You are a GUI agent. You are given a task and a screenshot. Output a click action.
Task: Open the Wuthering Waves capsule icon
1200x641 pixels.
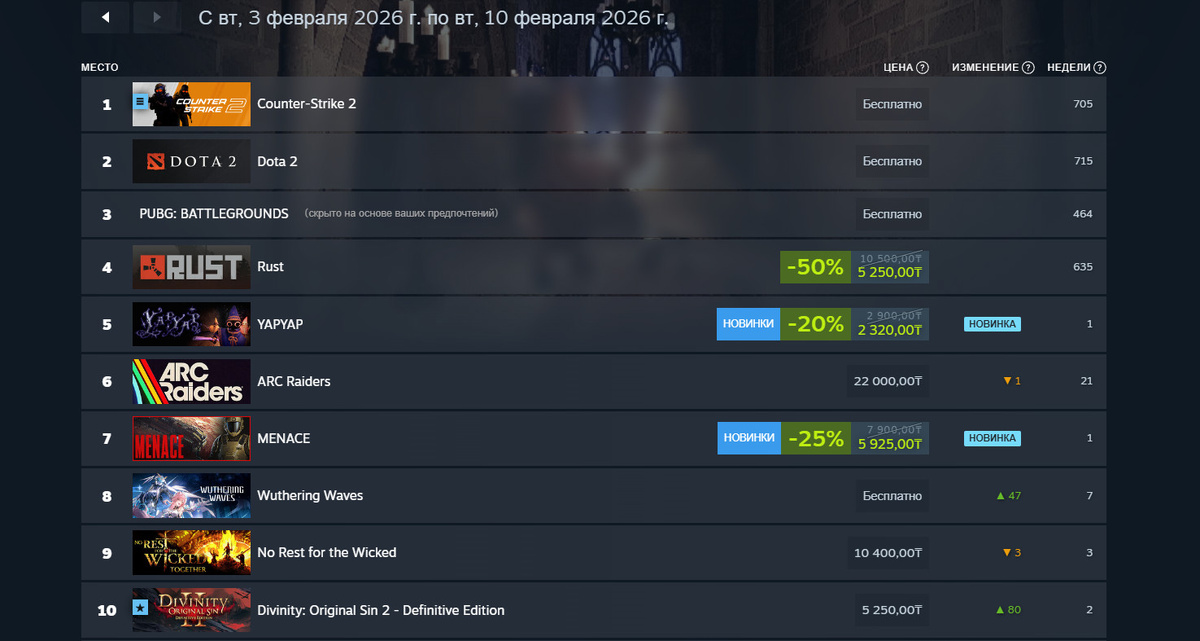pyautogui.click(x=191, y=495)
